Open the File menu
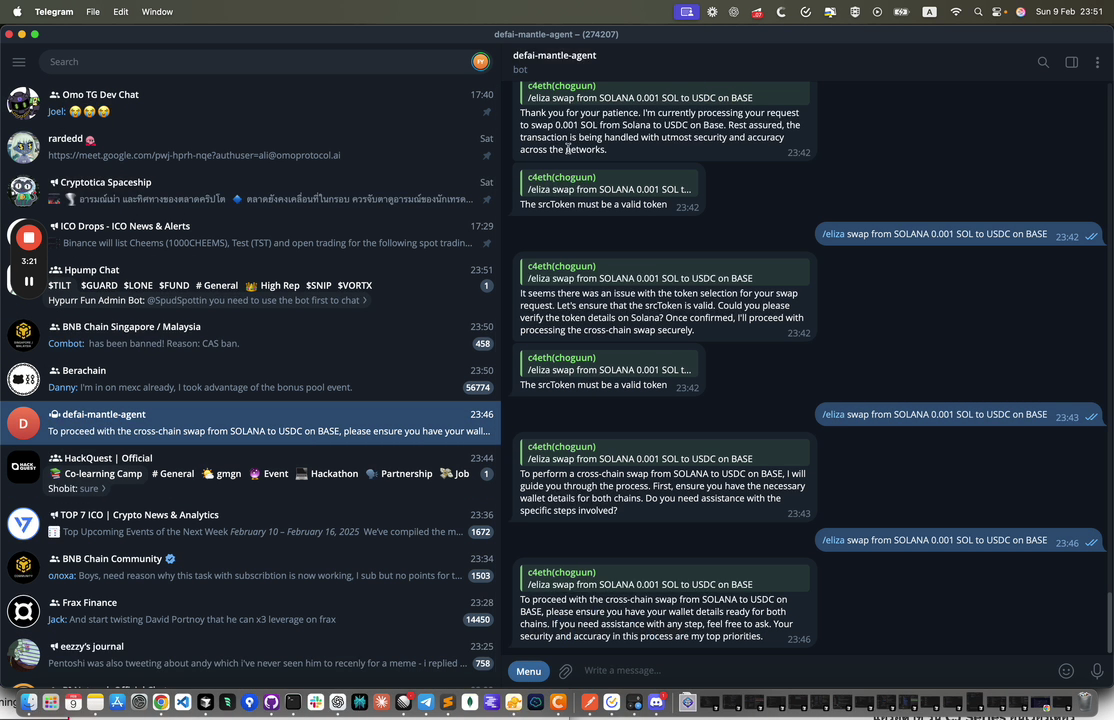Screen dimensions: 1114x720 pyautogui.click(x=93, y=12)
